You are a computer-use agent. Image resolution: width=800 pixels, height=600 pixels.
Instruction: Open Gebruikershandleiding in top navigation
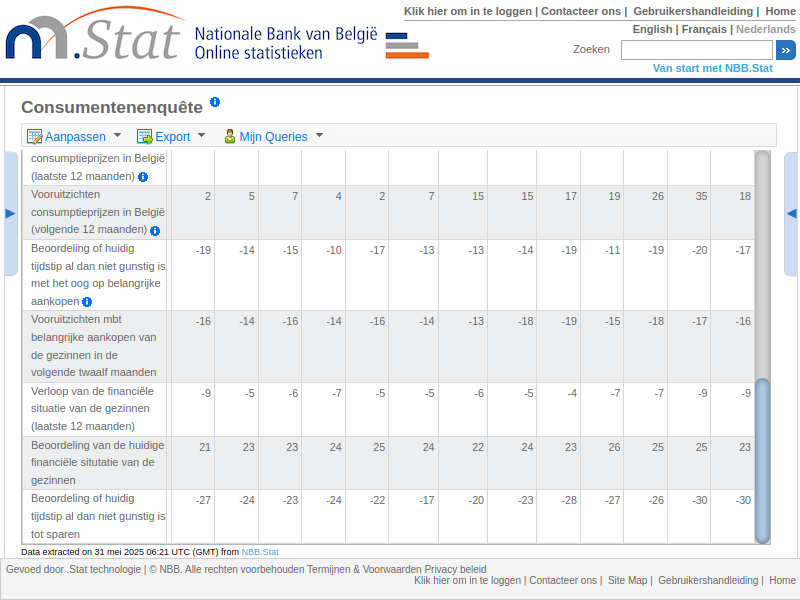click(x=694, y=11)
